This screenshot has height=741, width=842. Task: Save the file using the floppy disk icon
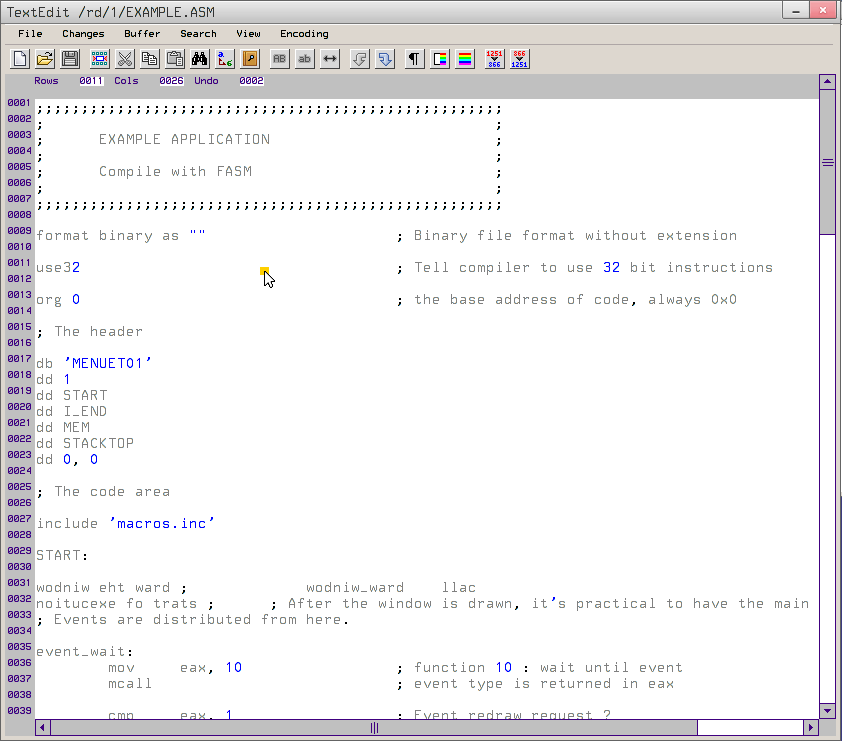coord(70,59)
